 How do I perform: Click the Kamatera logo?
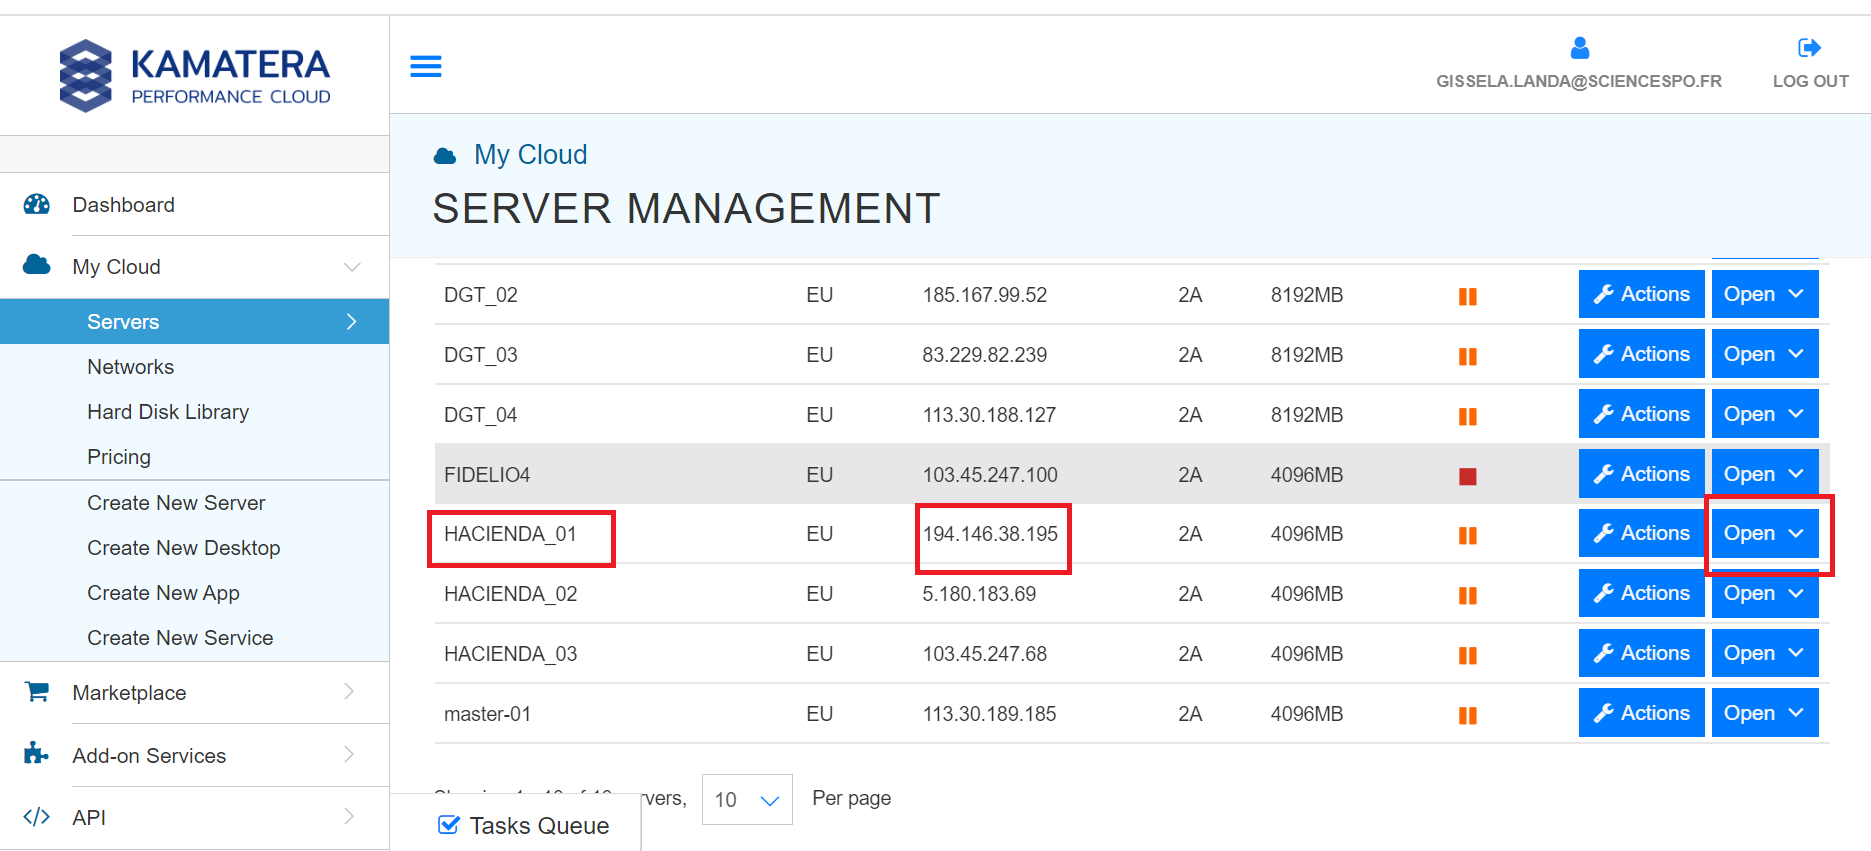[195, 76]
